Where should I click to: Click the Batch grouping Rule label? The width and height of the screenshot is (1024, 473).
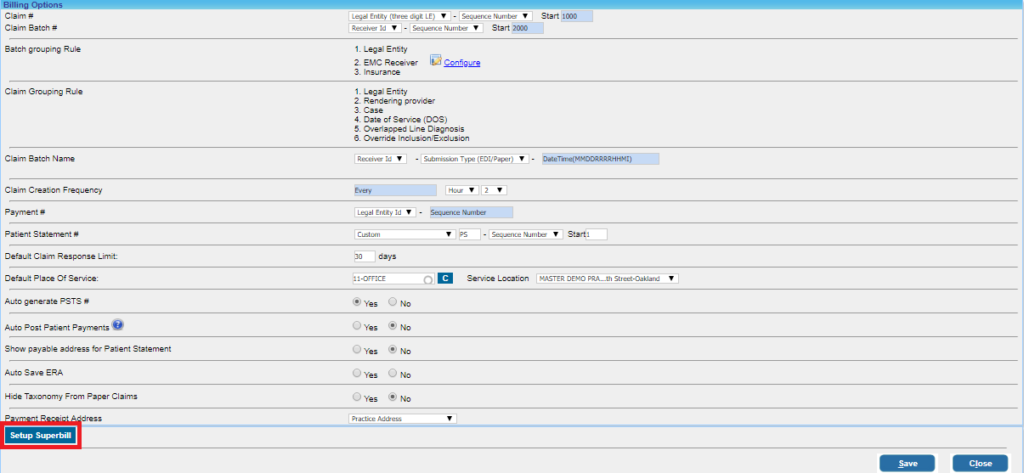point(42,49)
